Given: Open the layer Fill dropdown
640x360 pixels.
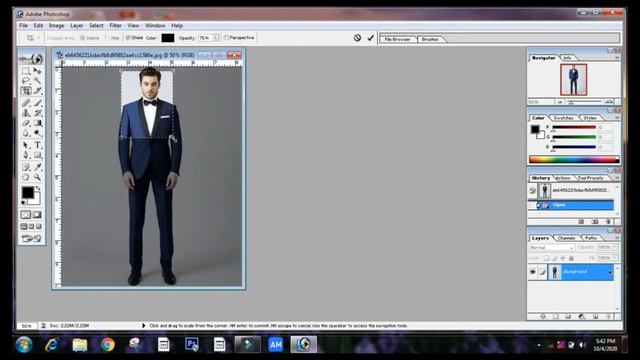Looking at the screenshot, I should [615, 258].
